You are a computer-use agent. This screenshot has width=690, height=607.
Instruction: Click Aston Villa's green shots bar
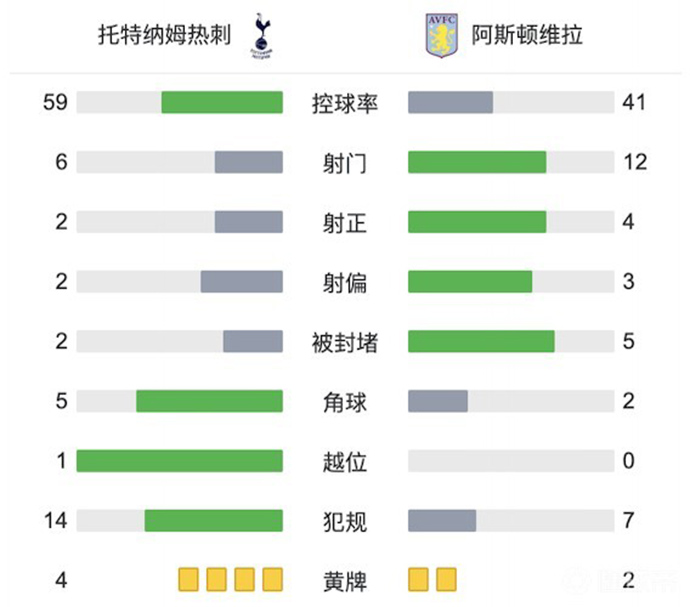point(477,162)
